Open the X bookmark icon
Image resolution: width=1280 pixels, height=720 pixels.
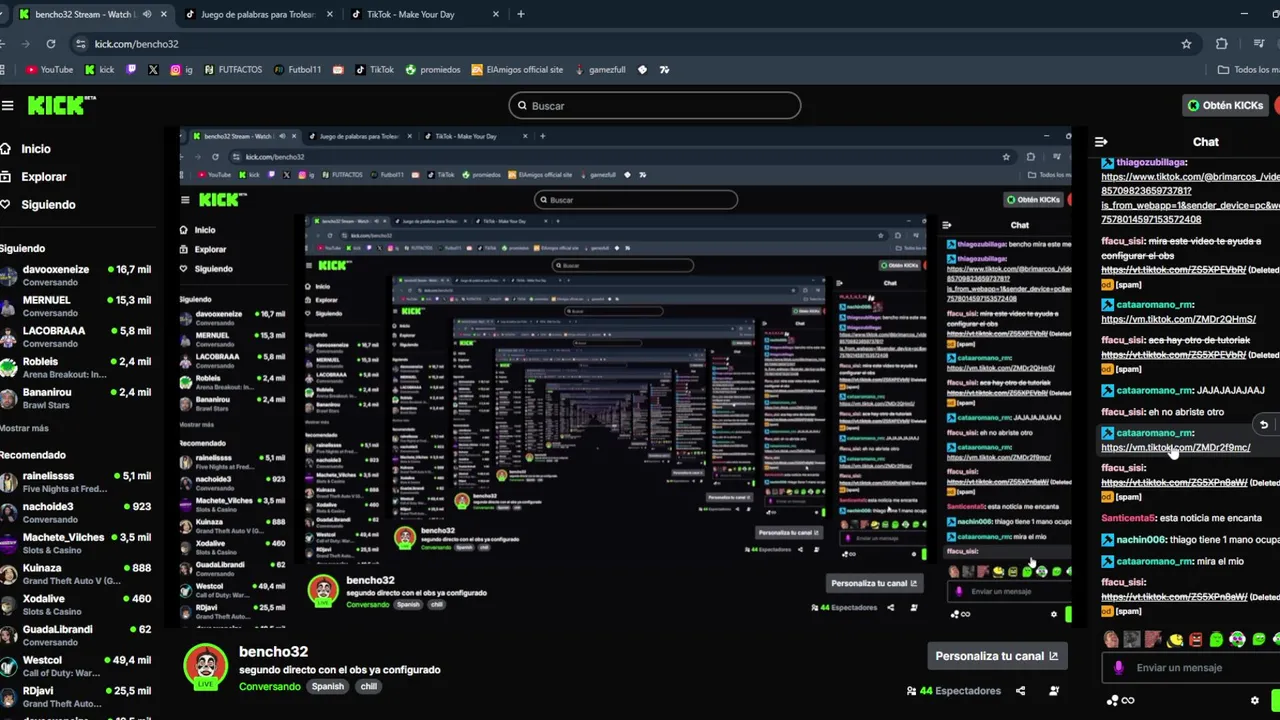tap(153, 70)
